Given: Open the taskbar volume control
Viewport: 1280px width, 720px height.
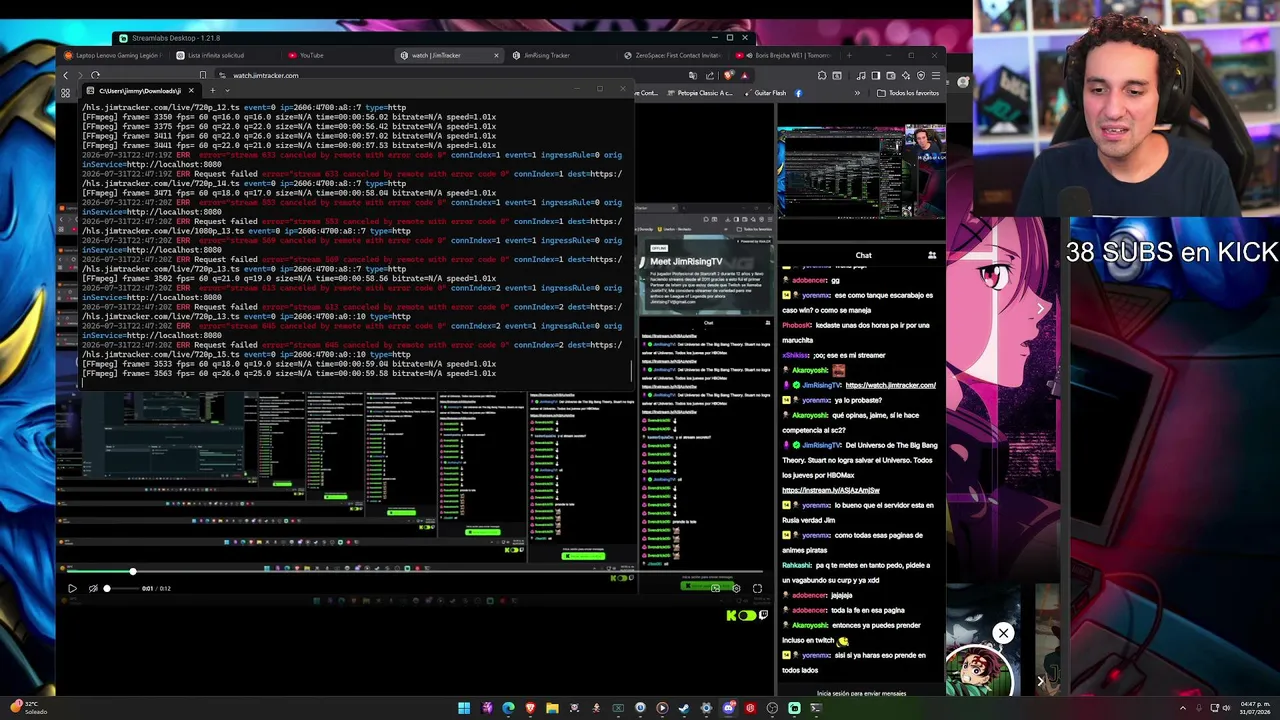Looking at the screenshot, I should [x=1228, y=708].
